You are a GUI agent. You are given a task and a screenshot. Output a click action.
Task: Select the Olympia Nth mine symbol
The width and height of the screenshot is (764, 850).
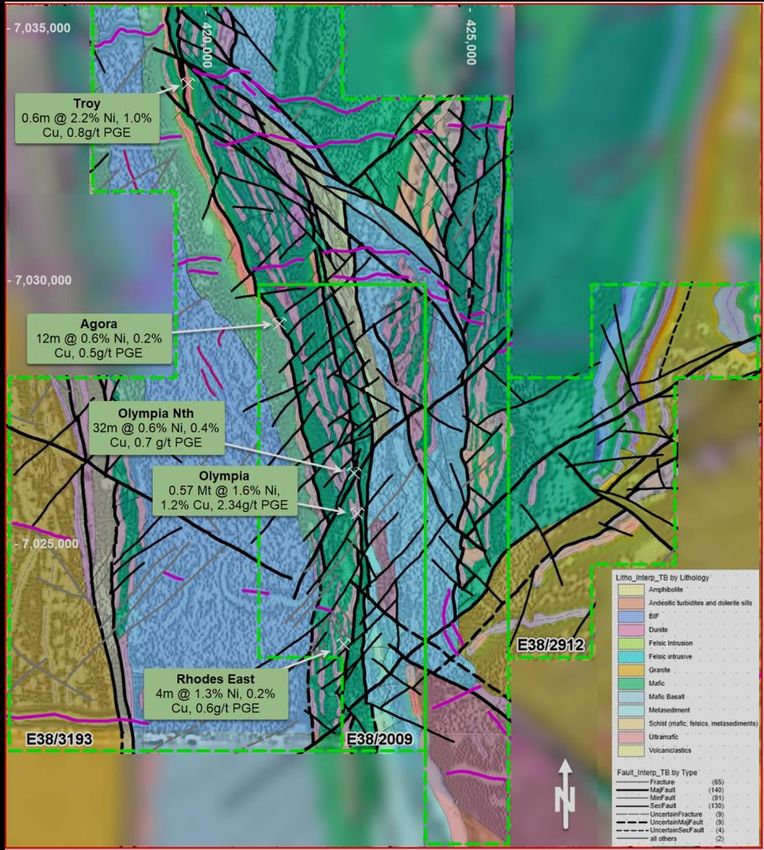click(353, 471)
